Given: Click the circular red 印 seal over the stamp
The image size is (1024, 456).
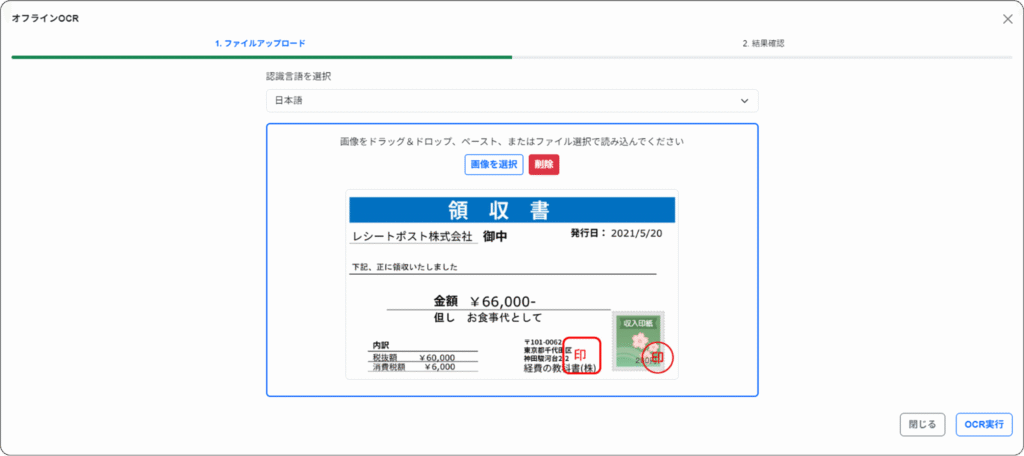Looking at the screenshot, I should point(657,357).
